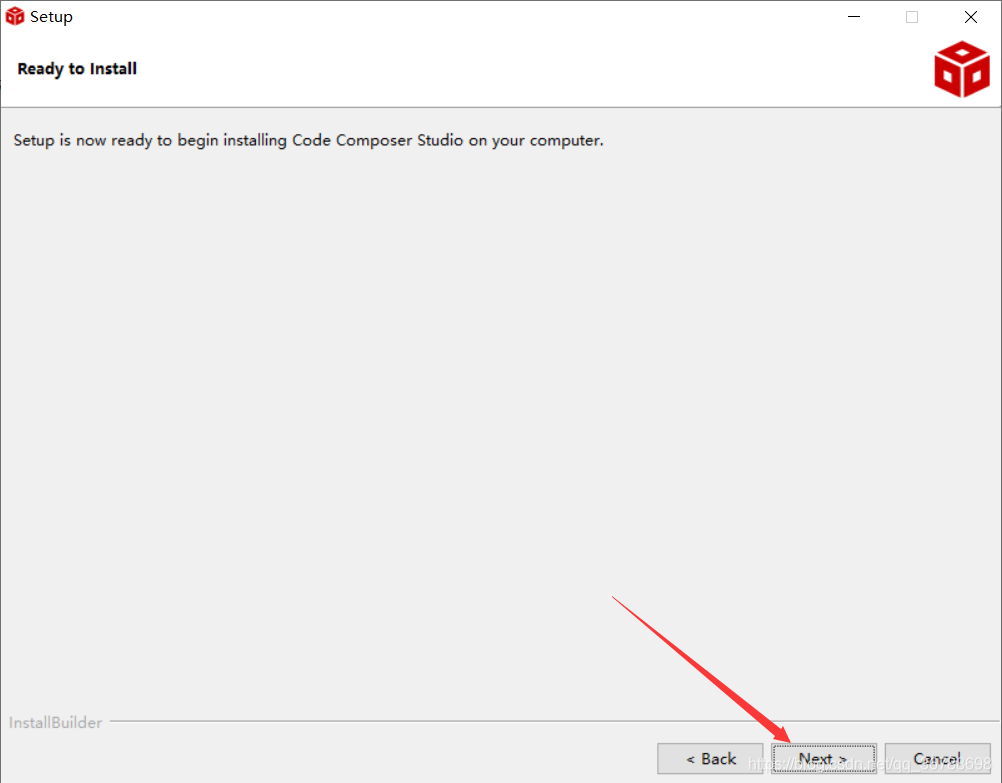Click the InstallBuilder label

tap(56, 722)
